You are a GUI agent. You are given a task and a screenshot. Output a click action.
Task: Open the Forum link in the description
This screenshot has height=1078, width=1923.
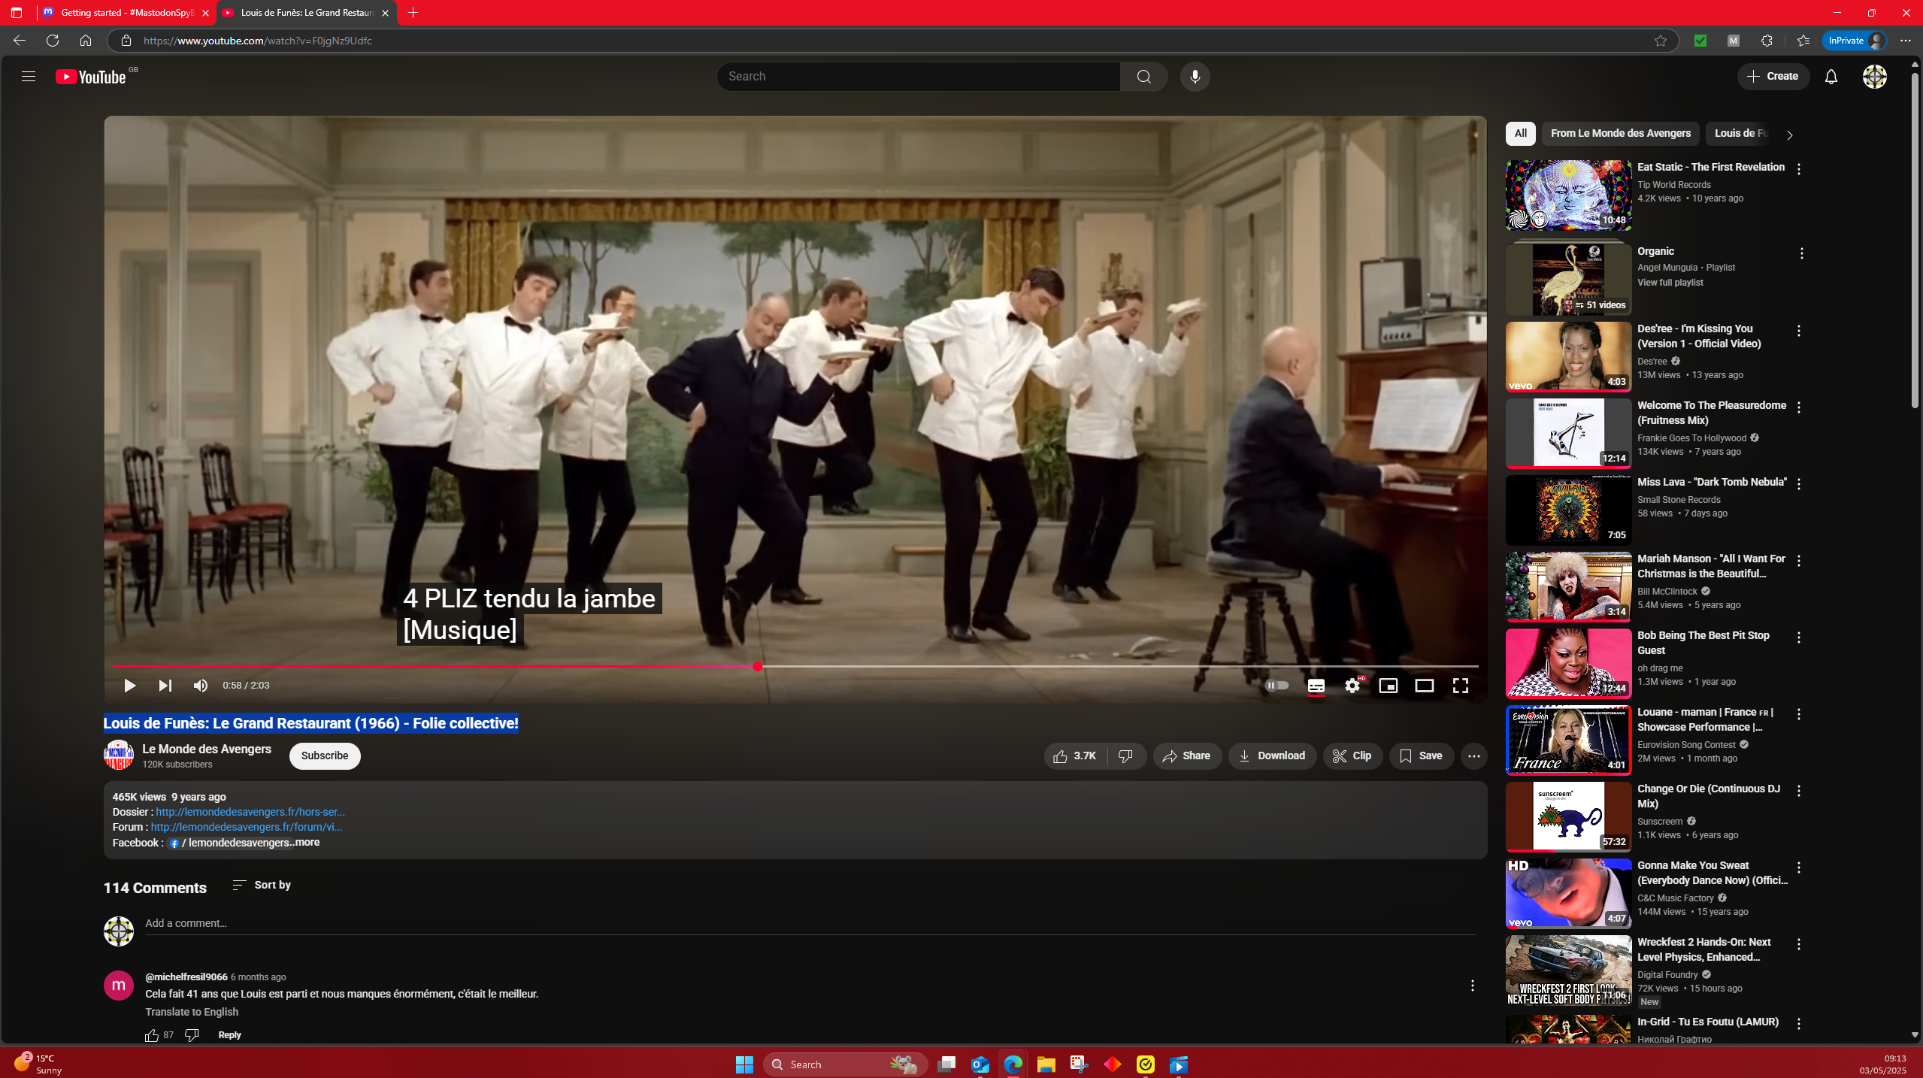pyautogui.click(x=247, y=827)
